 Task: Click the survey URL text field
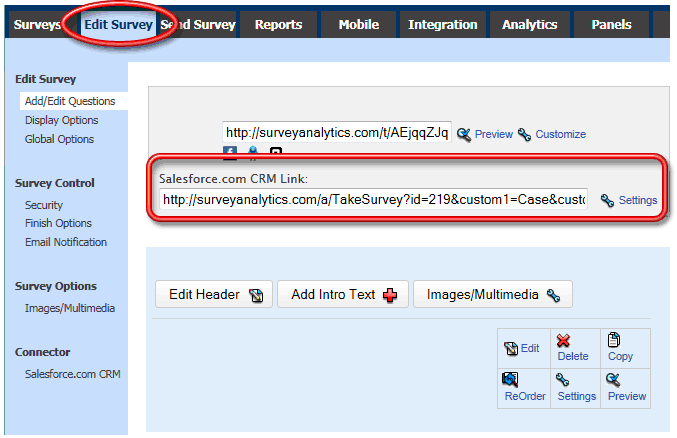tap(337, 132)
